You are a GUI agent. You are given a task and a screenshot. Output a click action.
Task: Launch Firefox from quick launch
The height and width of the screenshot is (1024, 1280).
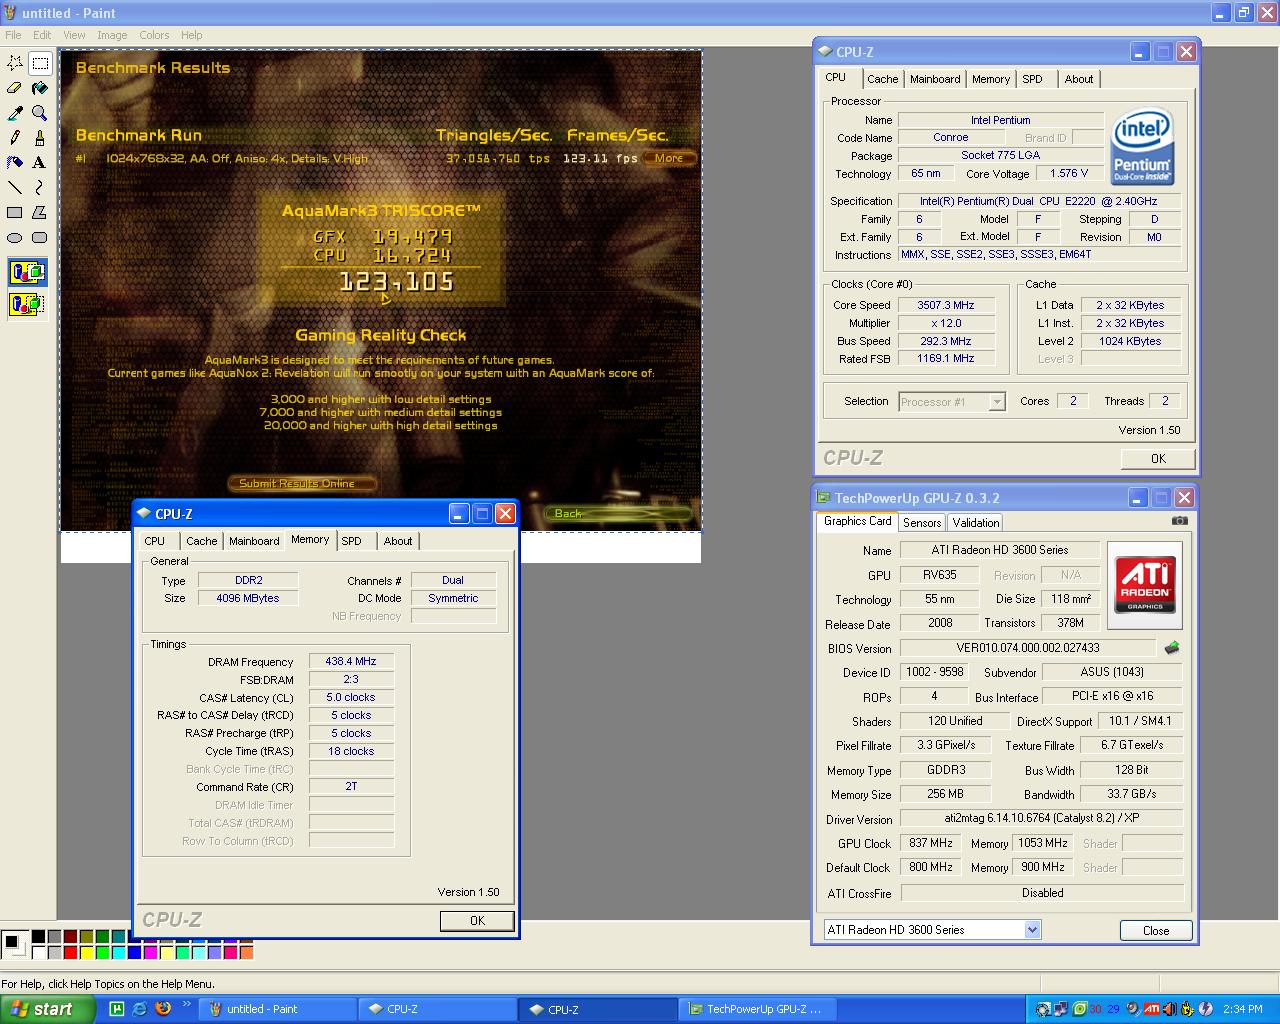pyautogui.click(x=163, y=1009)
